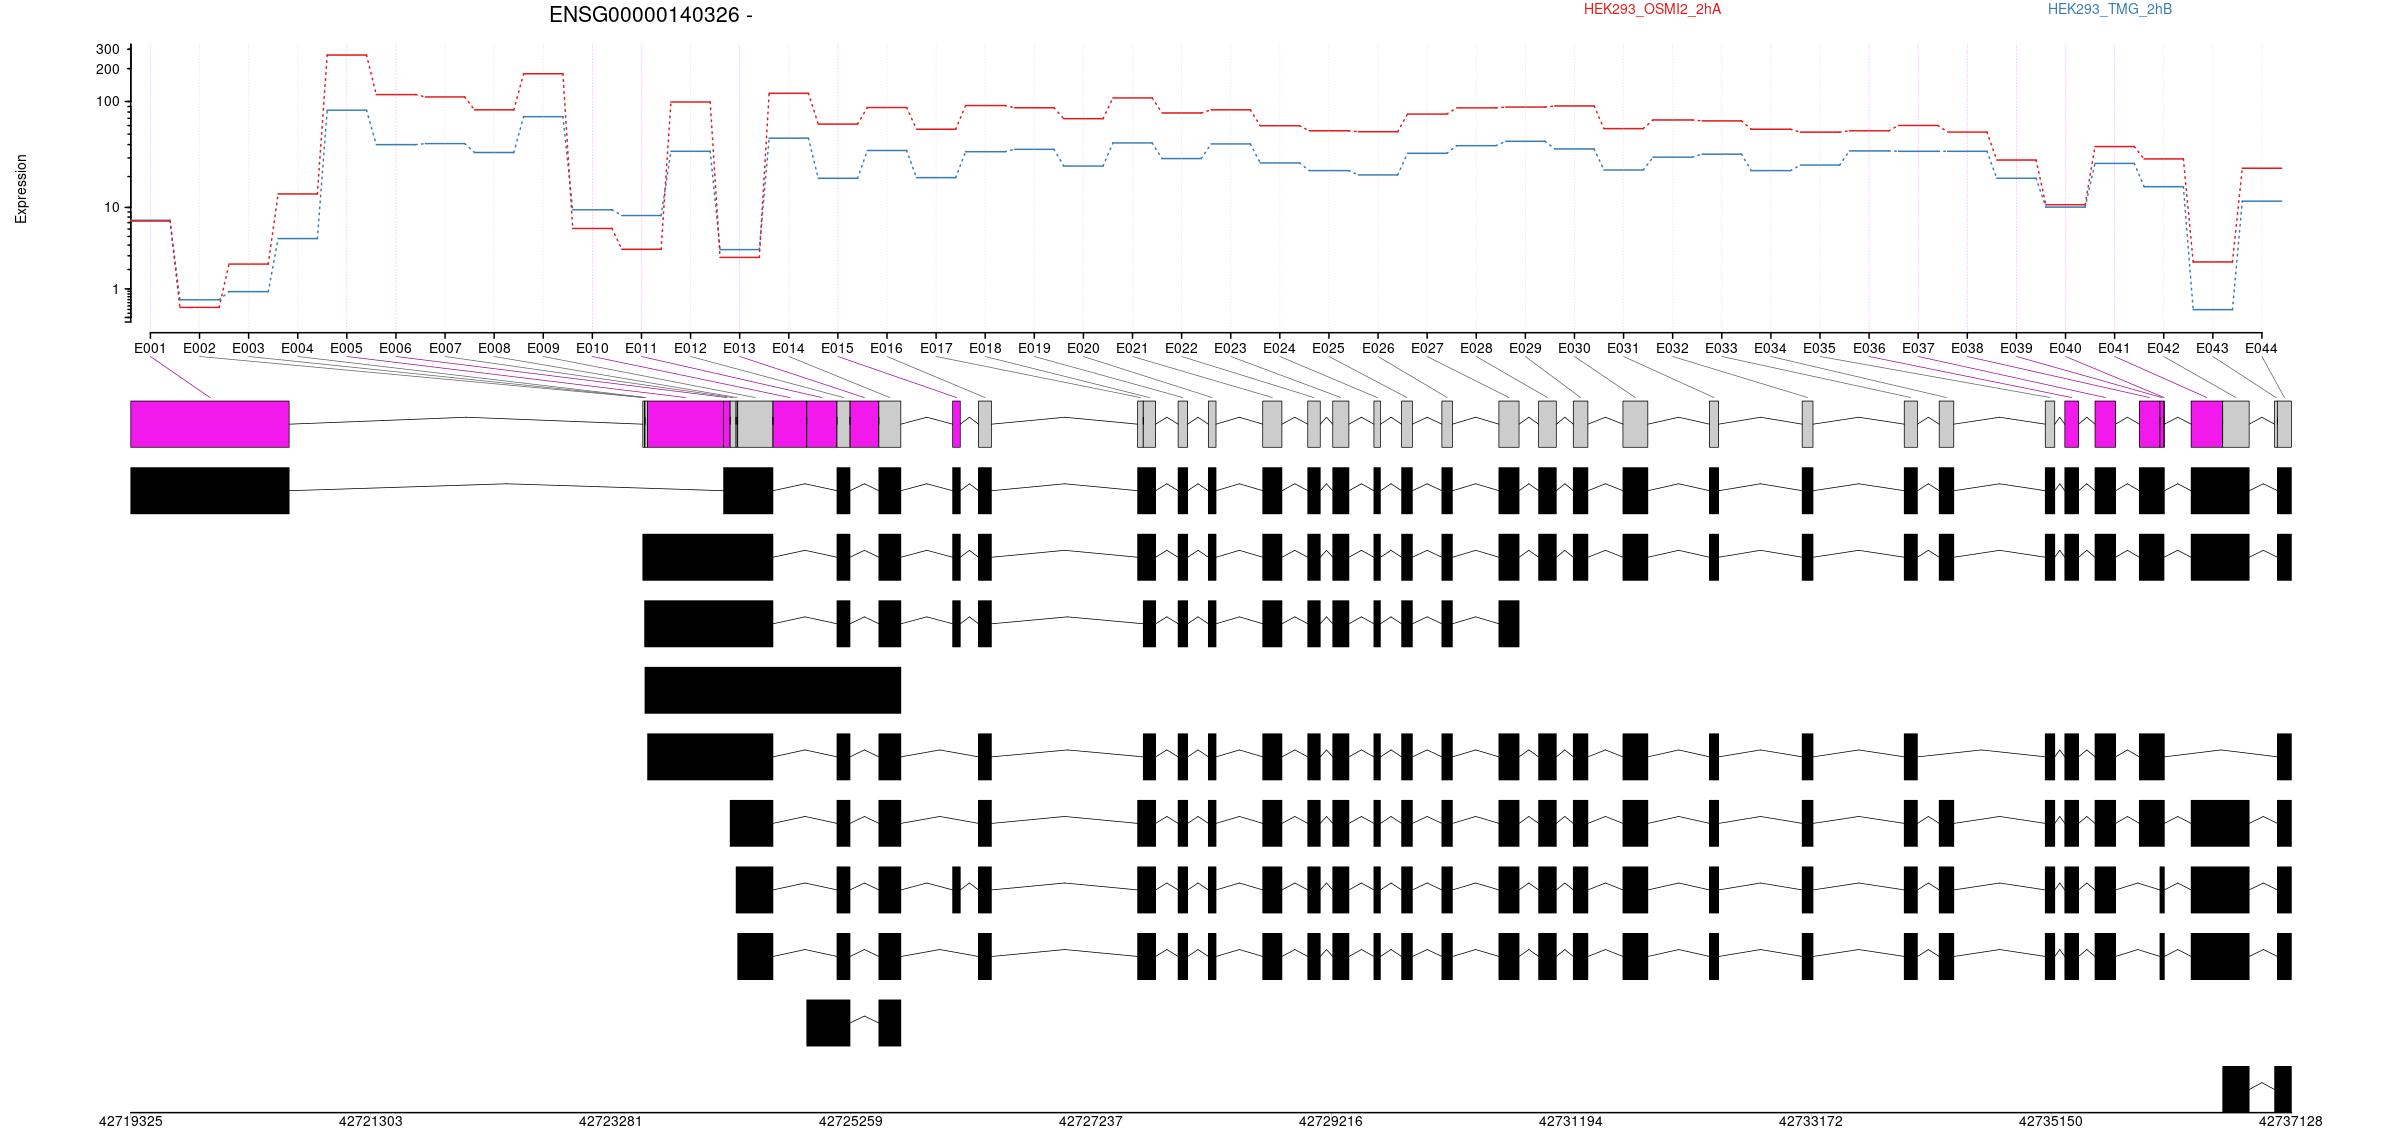Click exon label E035
The height and width of the screenshot is (1140, 2400).
(1819, 348)
